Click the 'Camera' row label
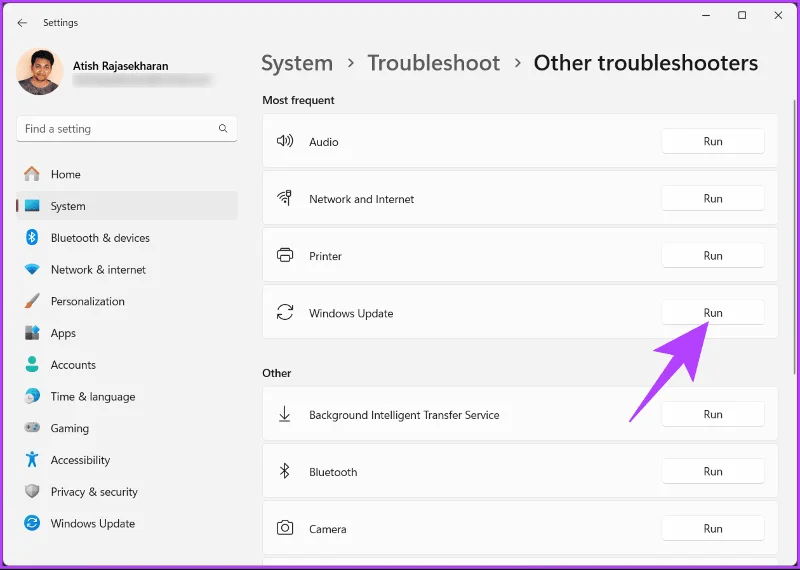The image size is (800, 570). 328,529
